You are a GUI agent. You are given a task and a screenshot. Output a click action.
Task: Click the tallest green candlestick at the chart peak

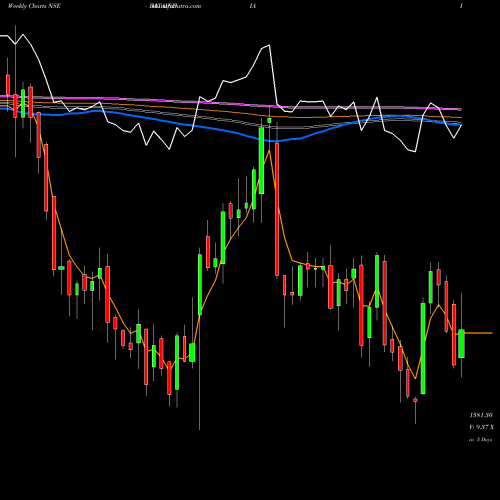[x=261, y=160]
